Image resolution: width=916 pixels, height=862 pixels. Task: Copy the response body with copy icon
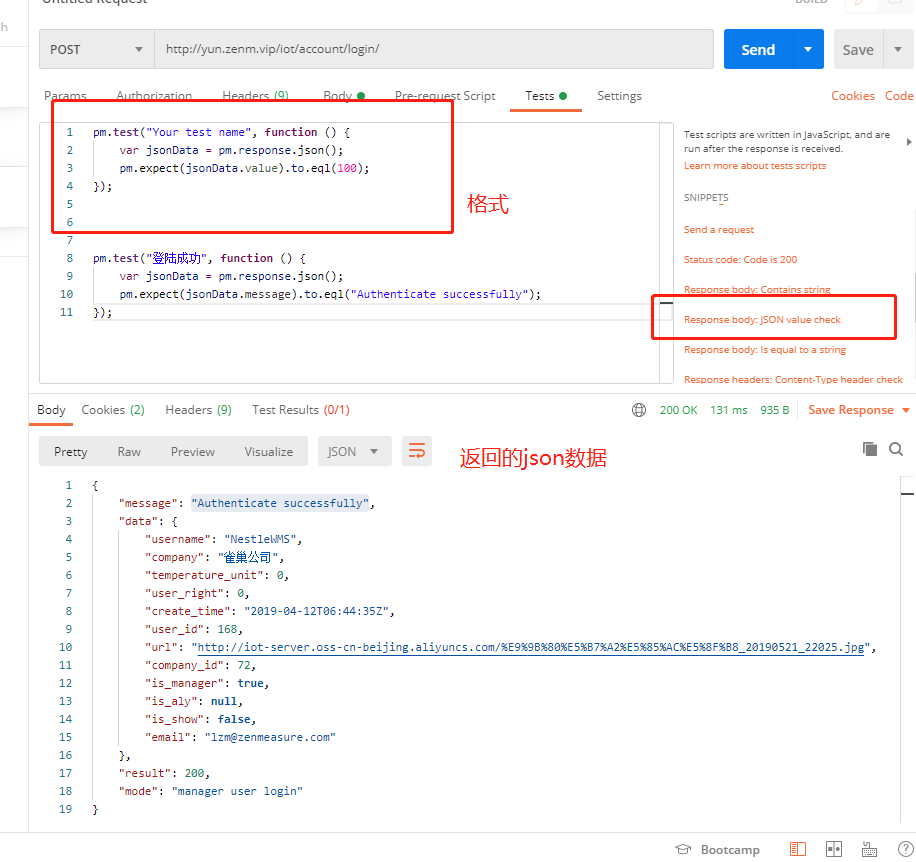point(870,449)
